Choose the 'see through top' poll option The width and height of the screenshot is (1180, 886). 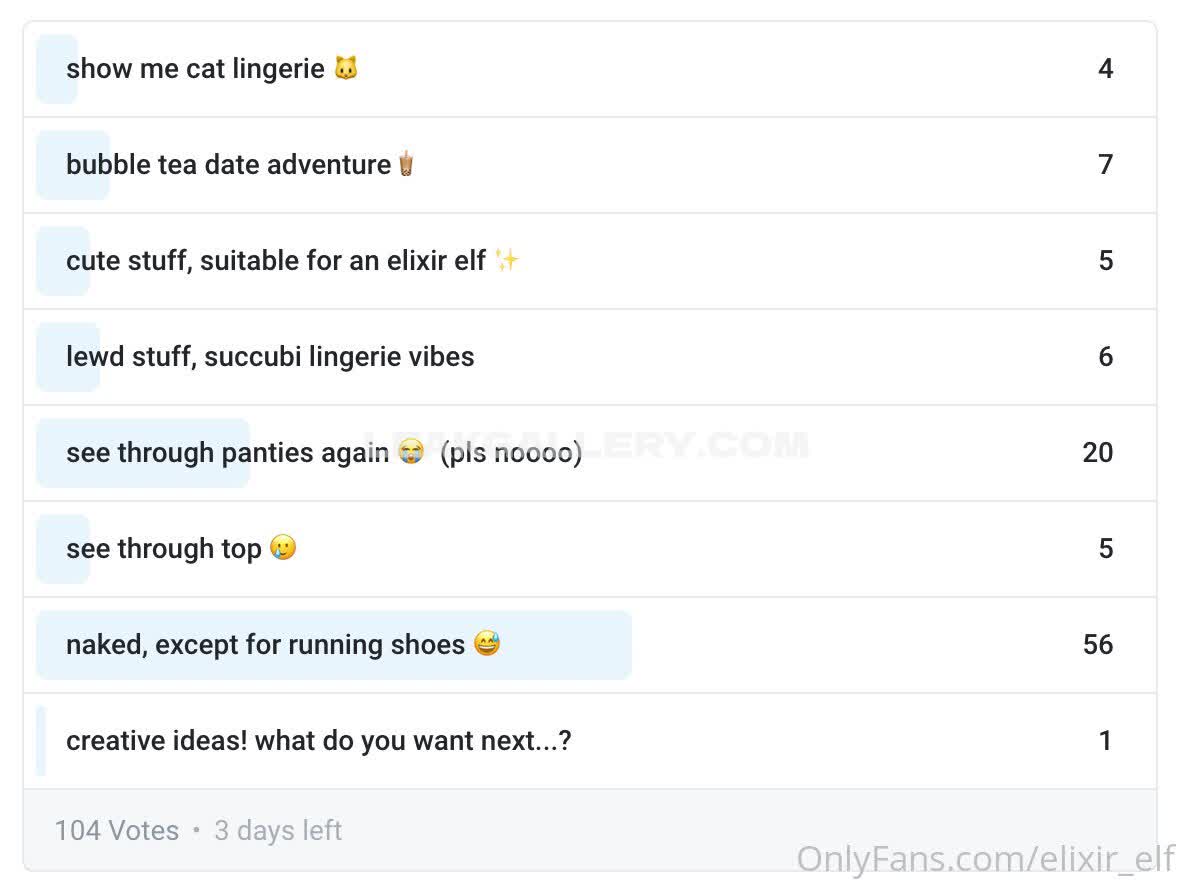point(590,549)
